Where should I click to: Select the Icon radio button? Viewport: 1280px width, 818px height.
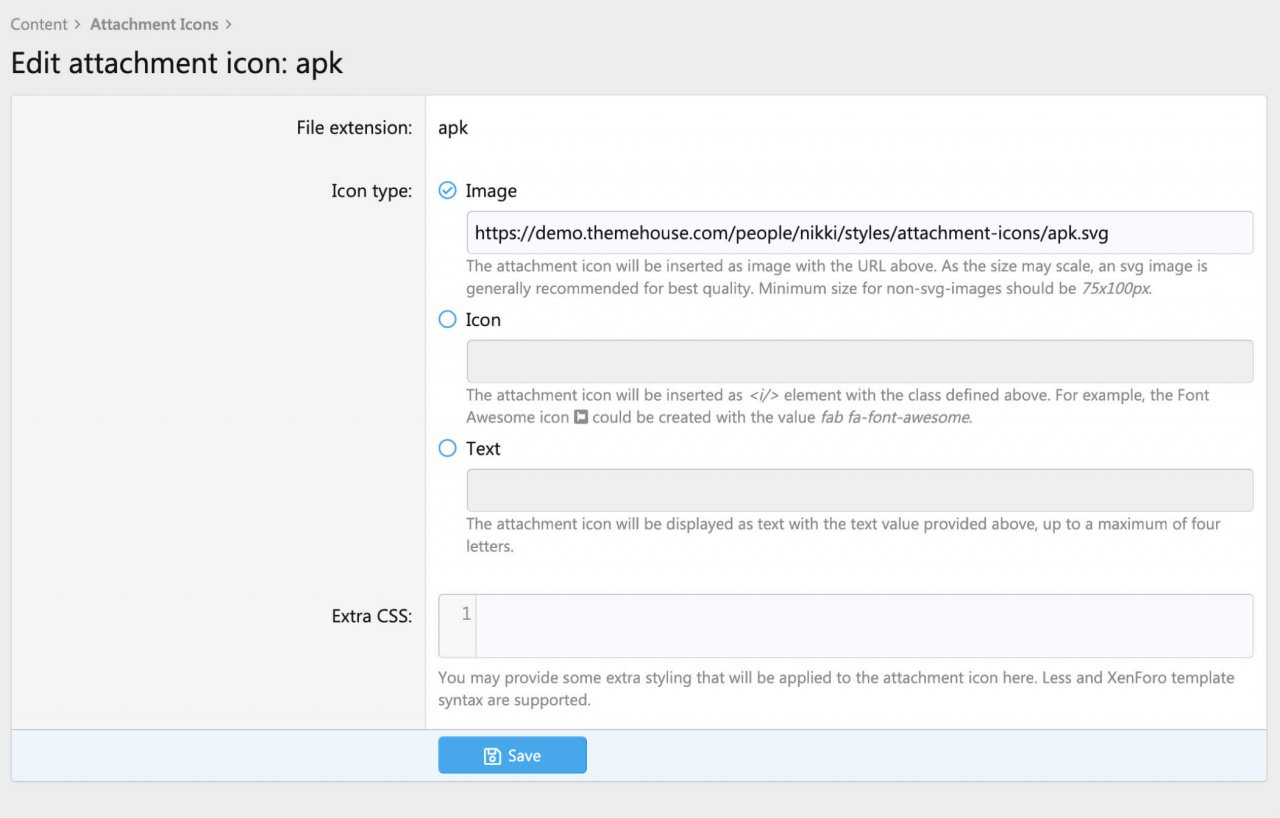point(448,320)
